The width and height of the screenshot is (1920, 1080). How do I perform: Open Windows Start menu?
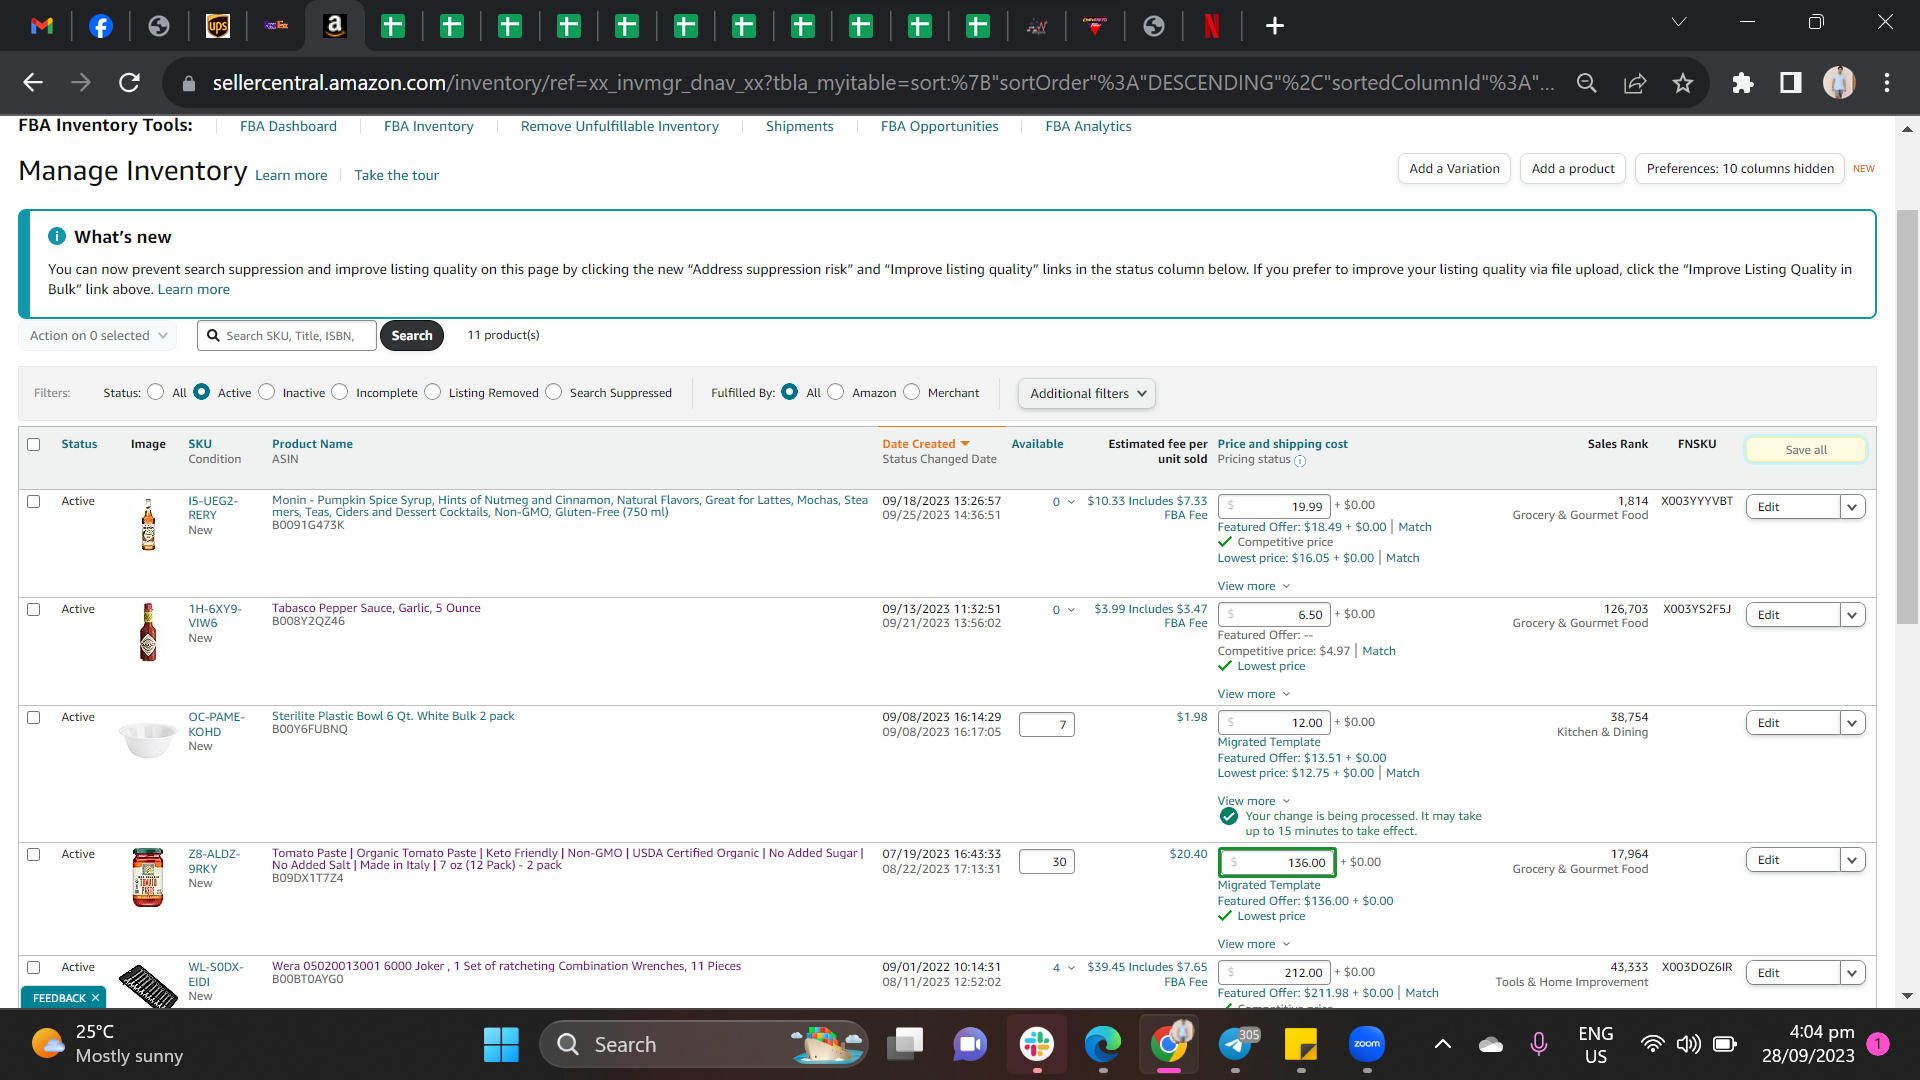[x=501, y=1045]
